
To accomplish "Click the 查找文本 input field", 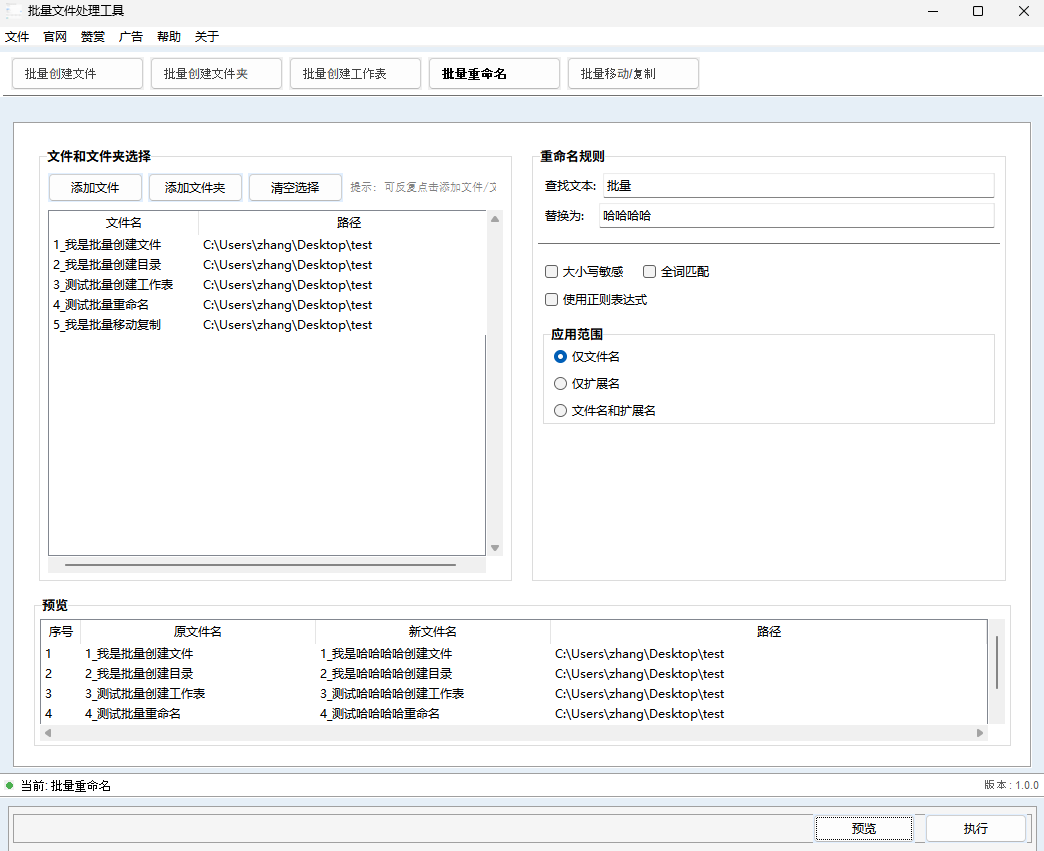I will (797, 186).
